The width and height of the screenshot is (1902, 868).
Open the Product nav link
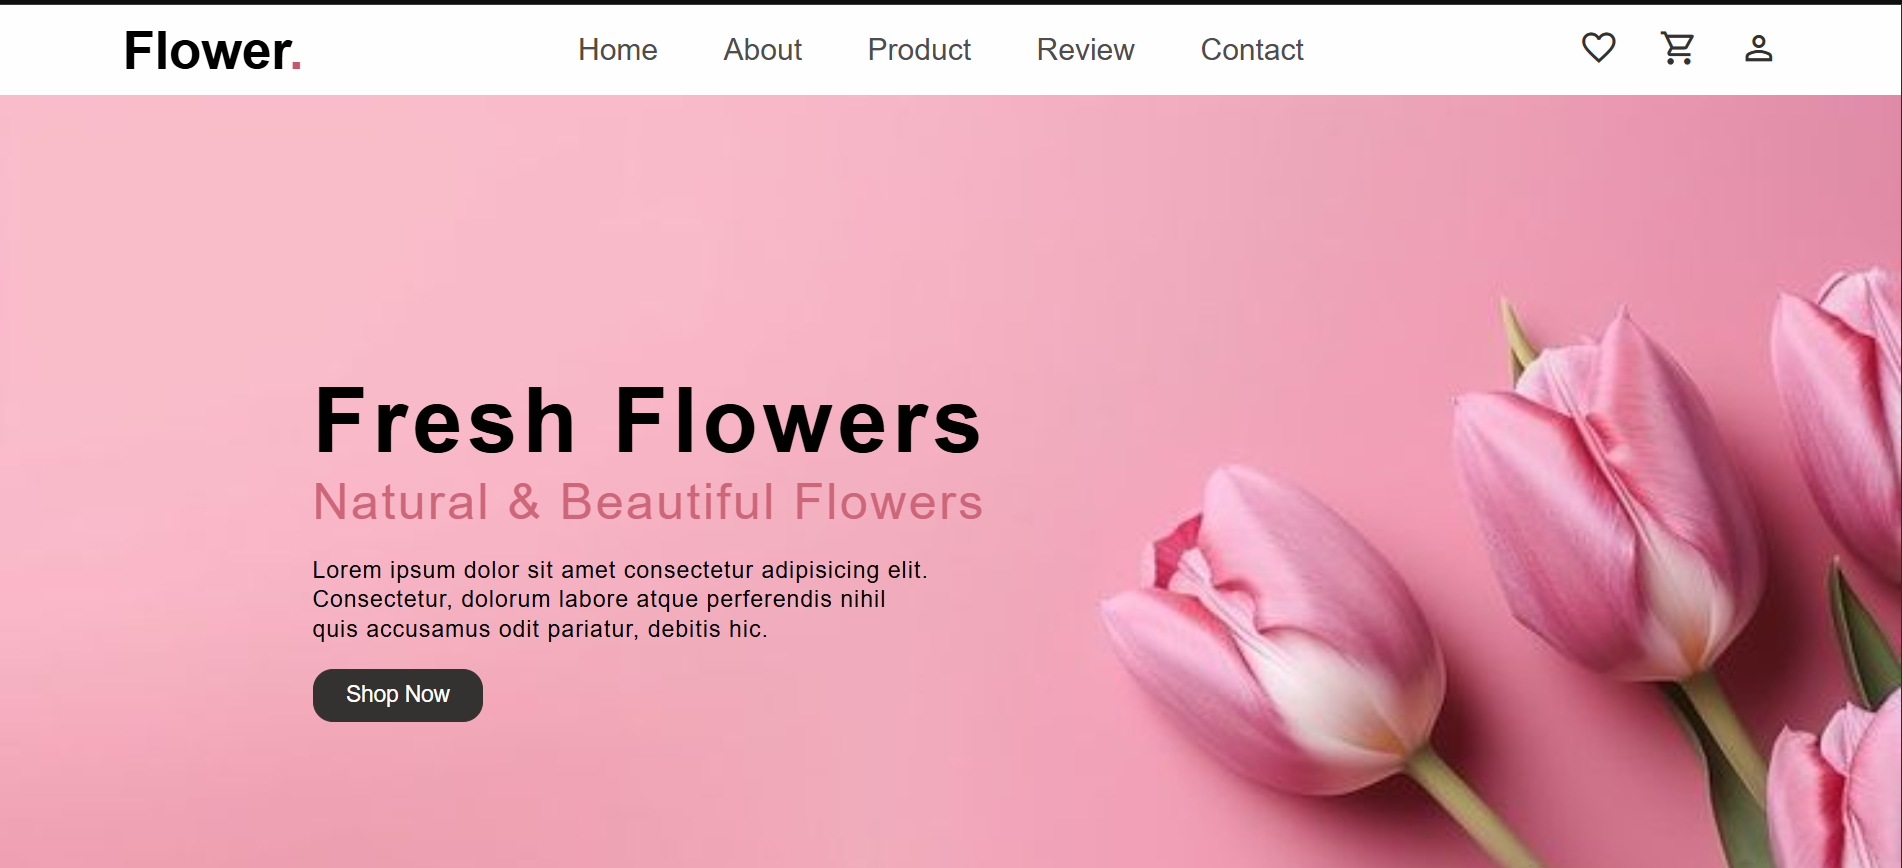point(919,49)
